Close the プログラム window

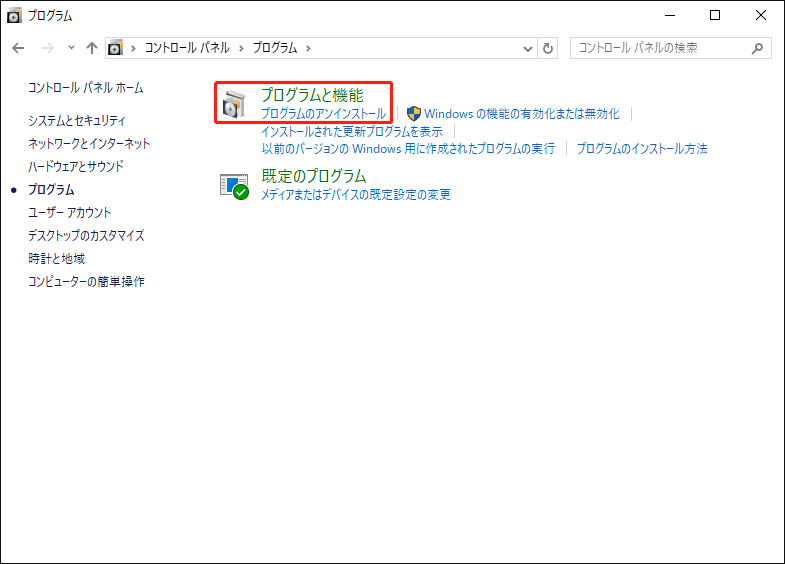click(760, 16)
